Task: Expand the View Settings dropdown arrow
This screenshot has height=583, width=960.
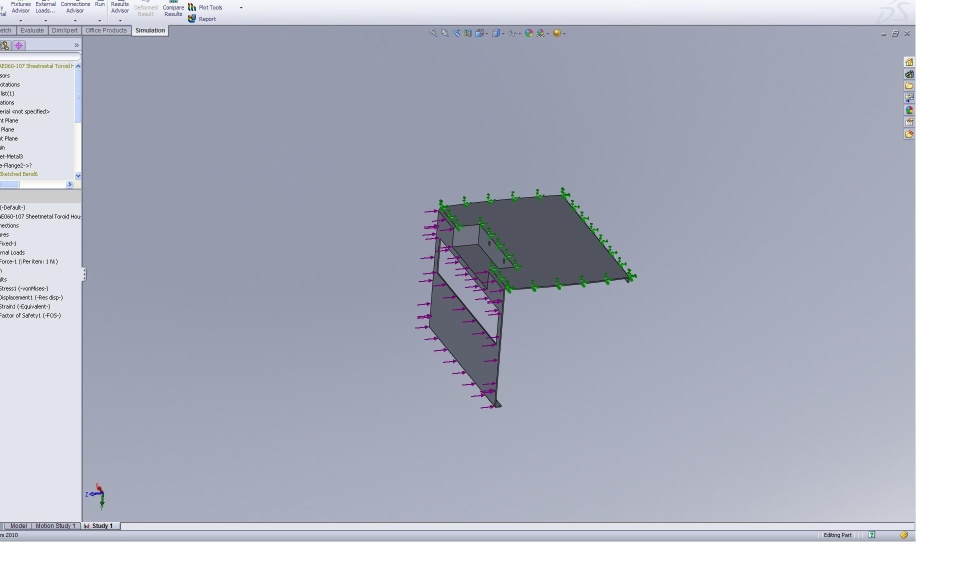Action: click(x=563, y=34)
